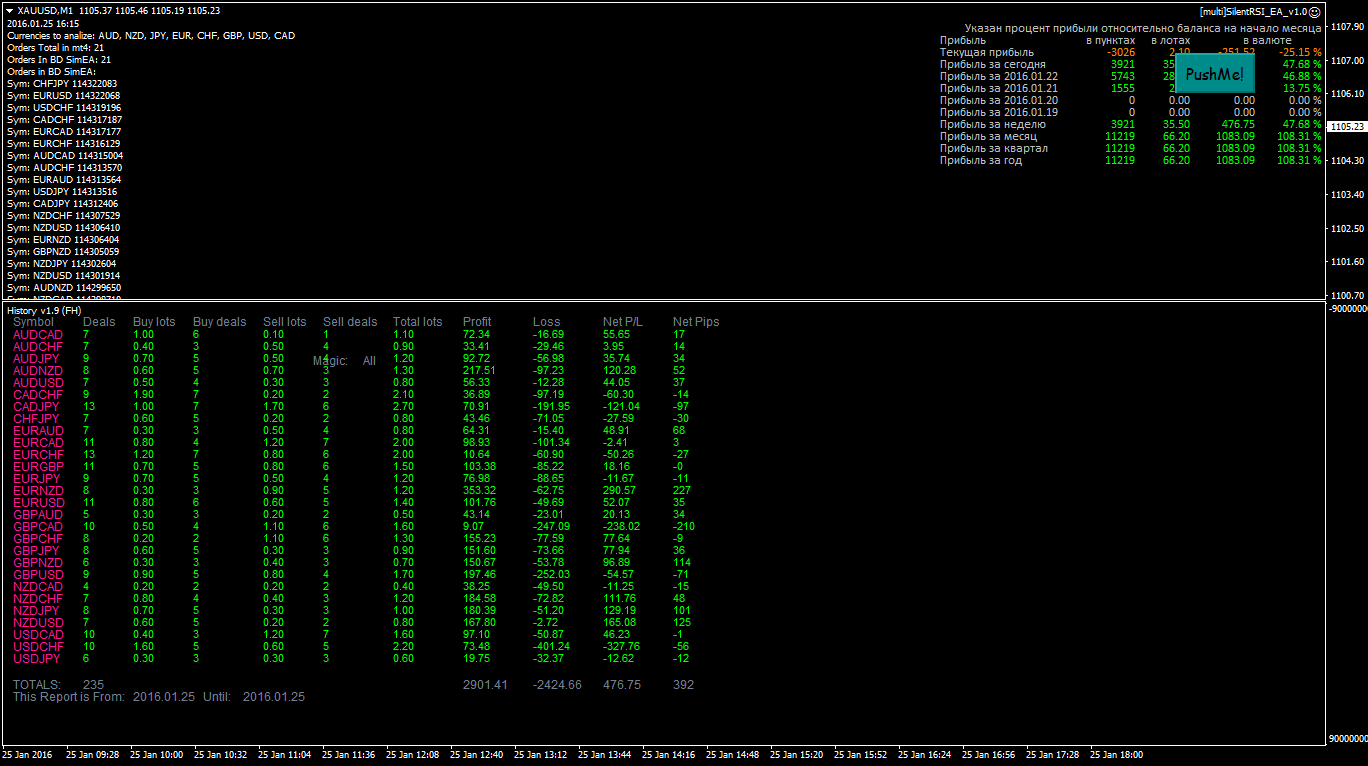Select the total profit value 2901.41
This screenshot has height=766, width=1368.
coord(485,685)
